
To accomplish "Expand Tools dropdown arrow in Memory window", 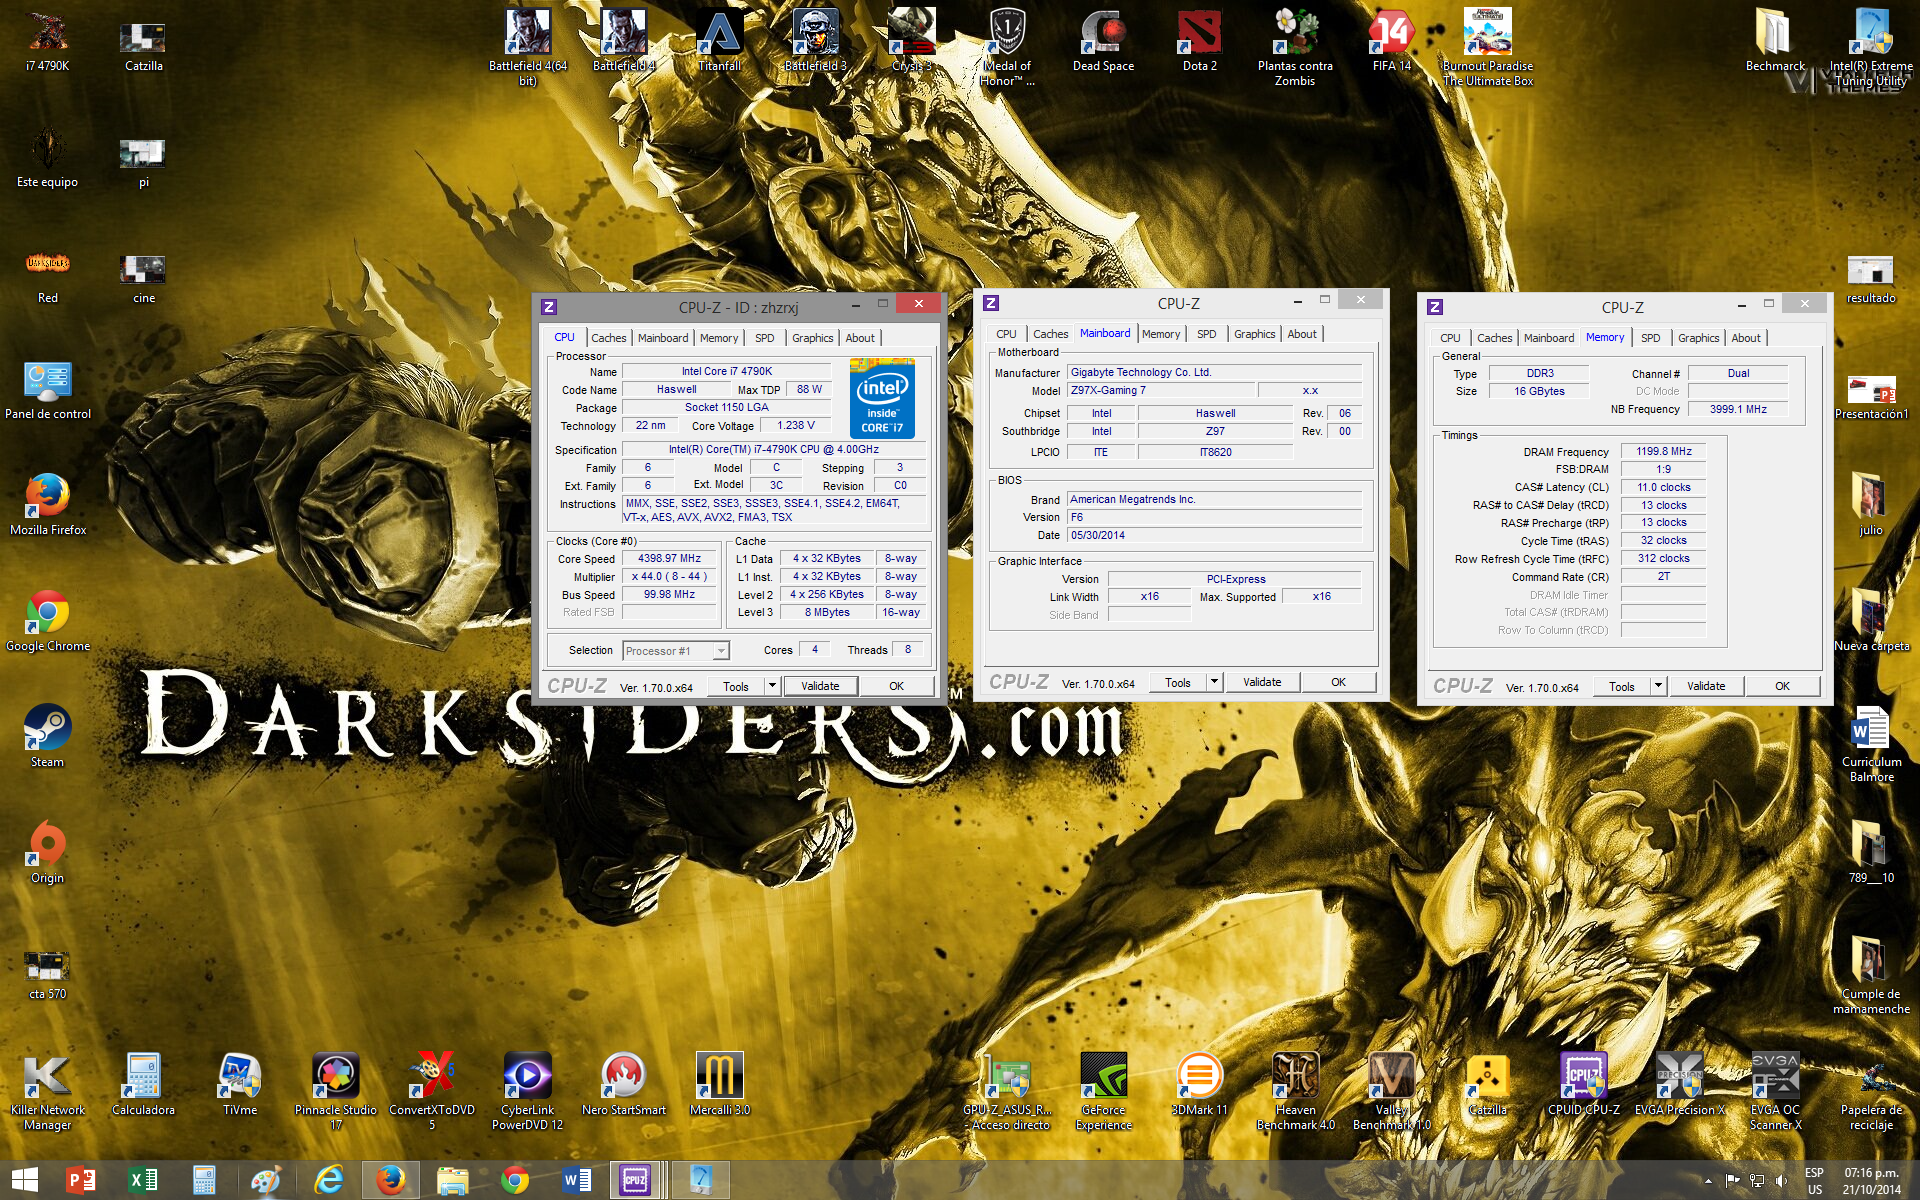I will [1658, 686].
